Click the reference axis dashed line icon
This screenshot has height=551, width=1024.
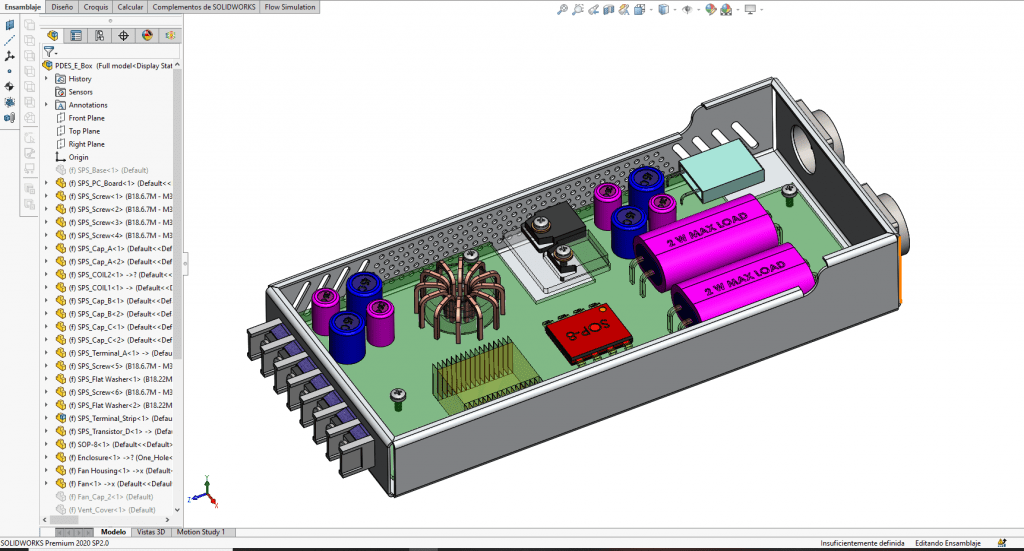(9, 40)
